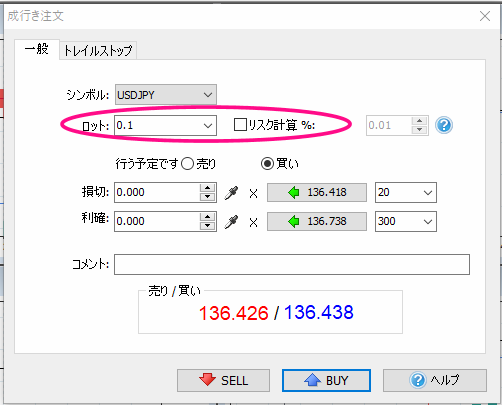Click the stop loss eyedropper picker icon
The height and width of the screenshot is (405, 502).
point(231,193)
